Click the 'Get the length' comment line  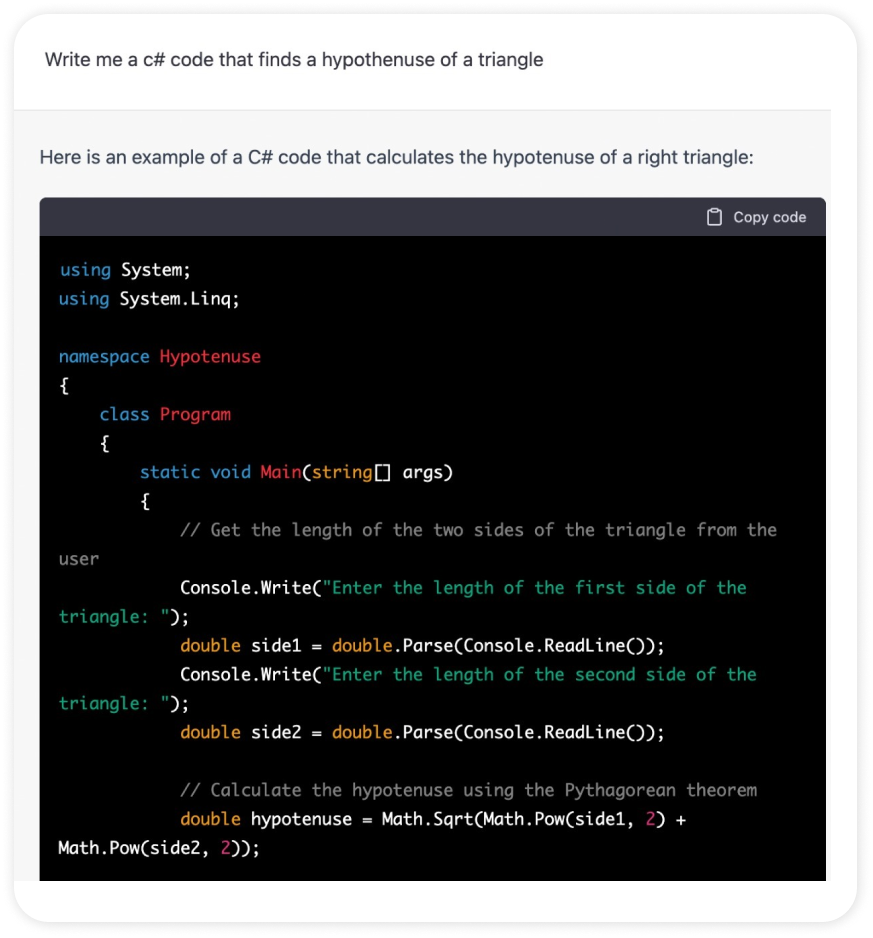pos(478,530)
